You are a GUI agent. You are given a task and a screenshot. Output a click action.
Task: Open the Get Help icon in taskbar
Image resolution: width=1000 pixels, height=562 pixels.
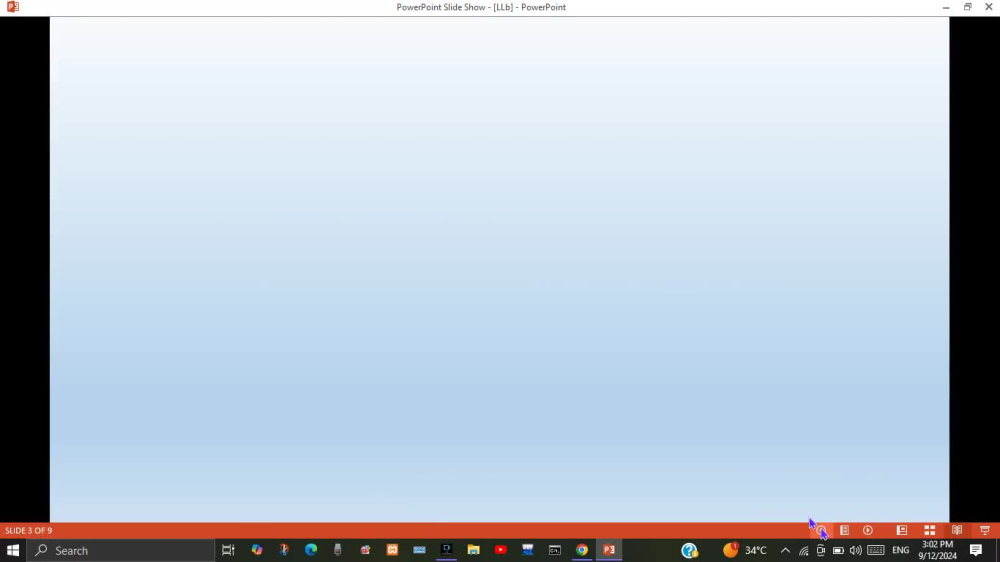(x=689, y=550)
